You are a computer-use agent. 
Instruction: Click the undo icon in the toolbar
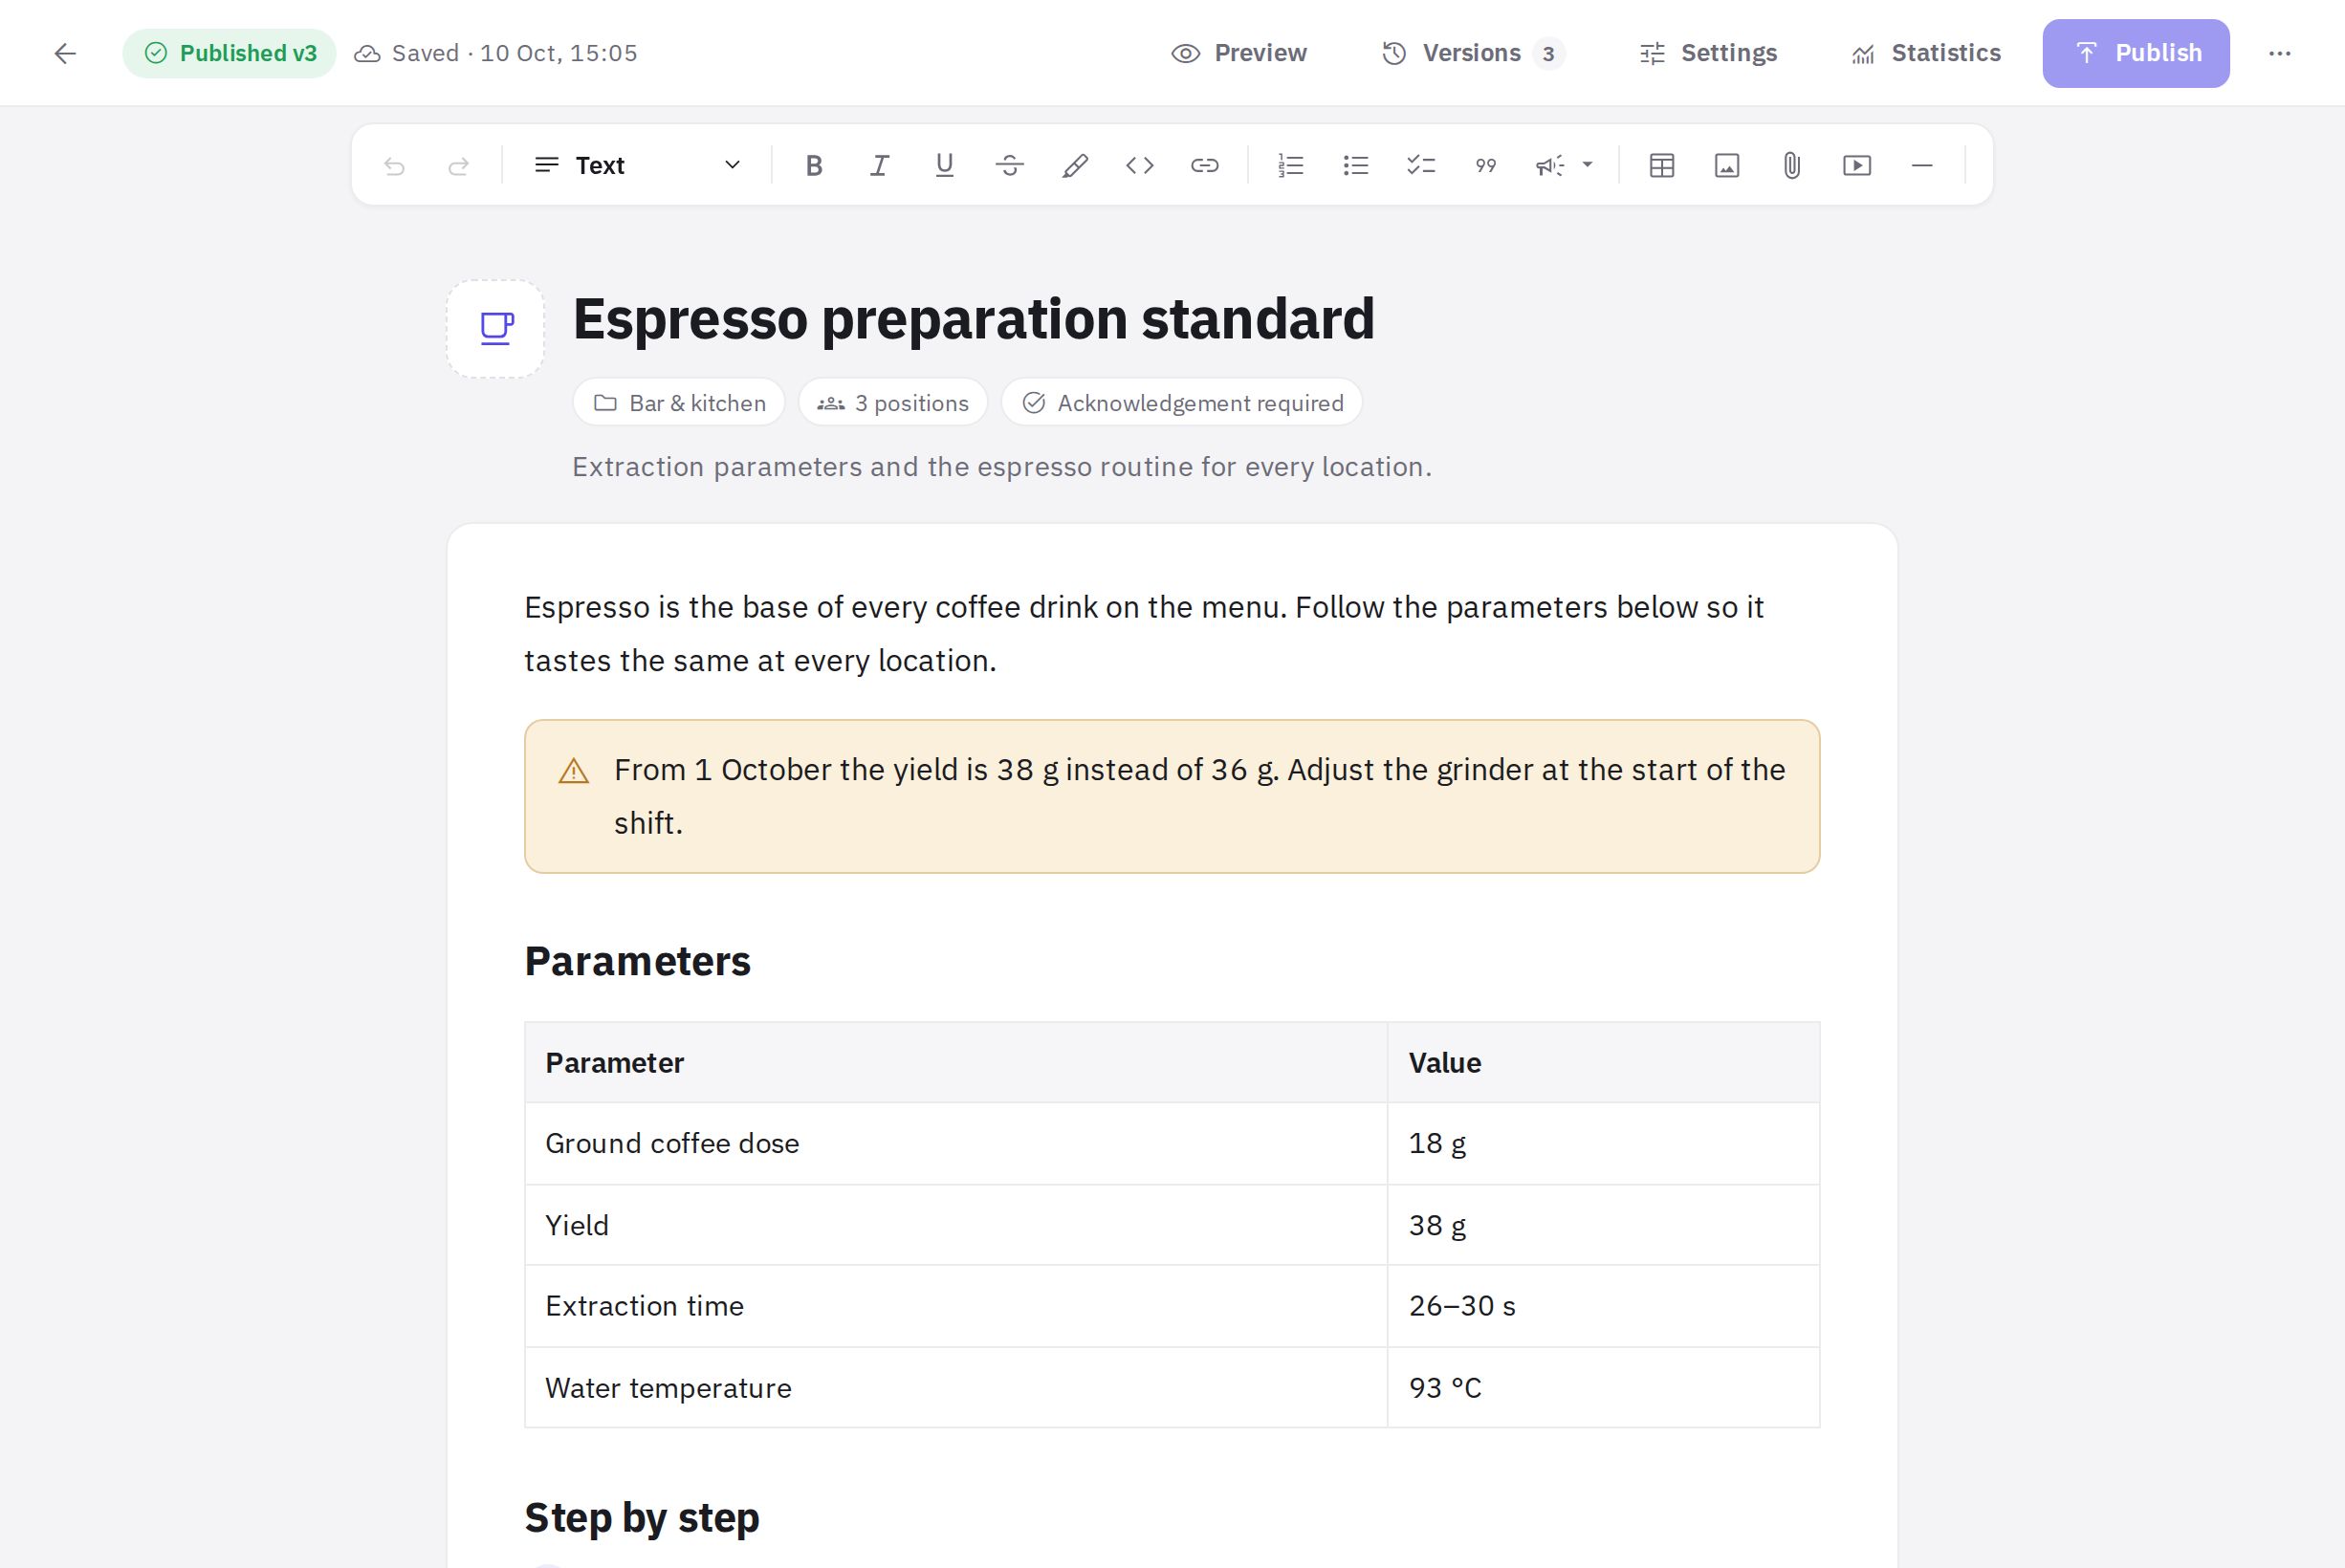(394, 165)
